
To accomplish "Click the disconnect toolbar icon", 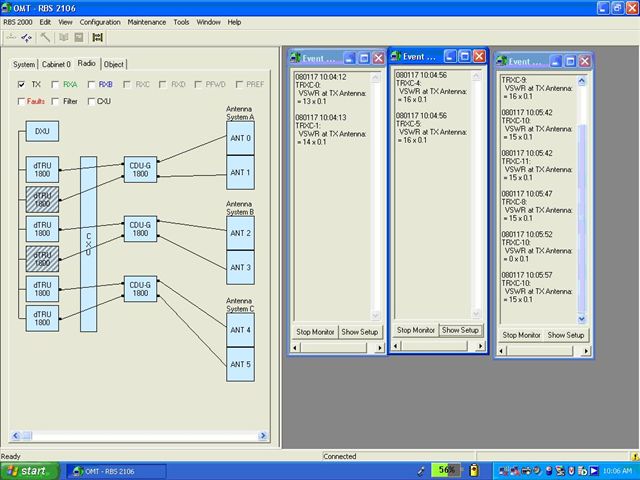I will coord(28,37).
